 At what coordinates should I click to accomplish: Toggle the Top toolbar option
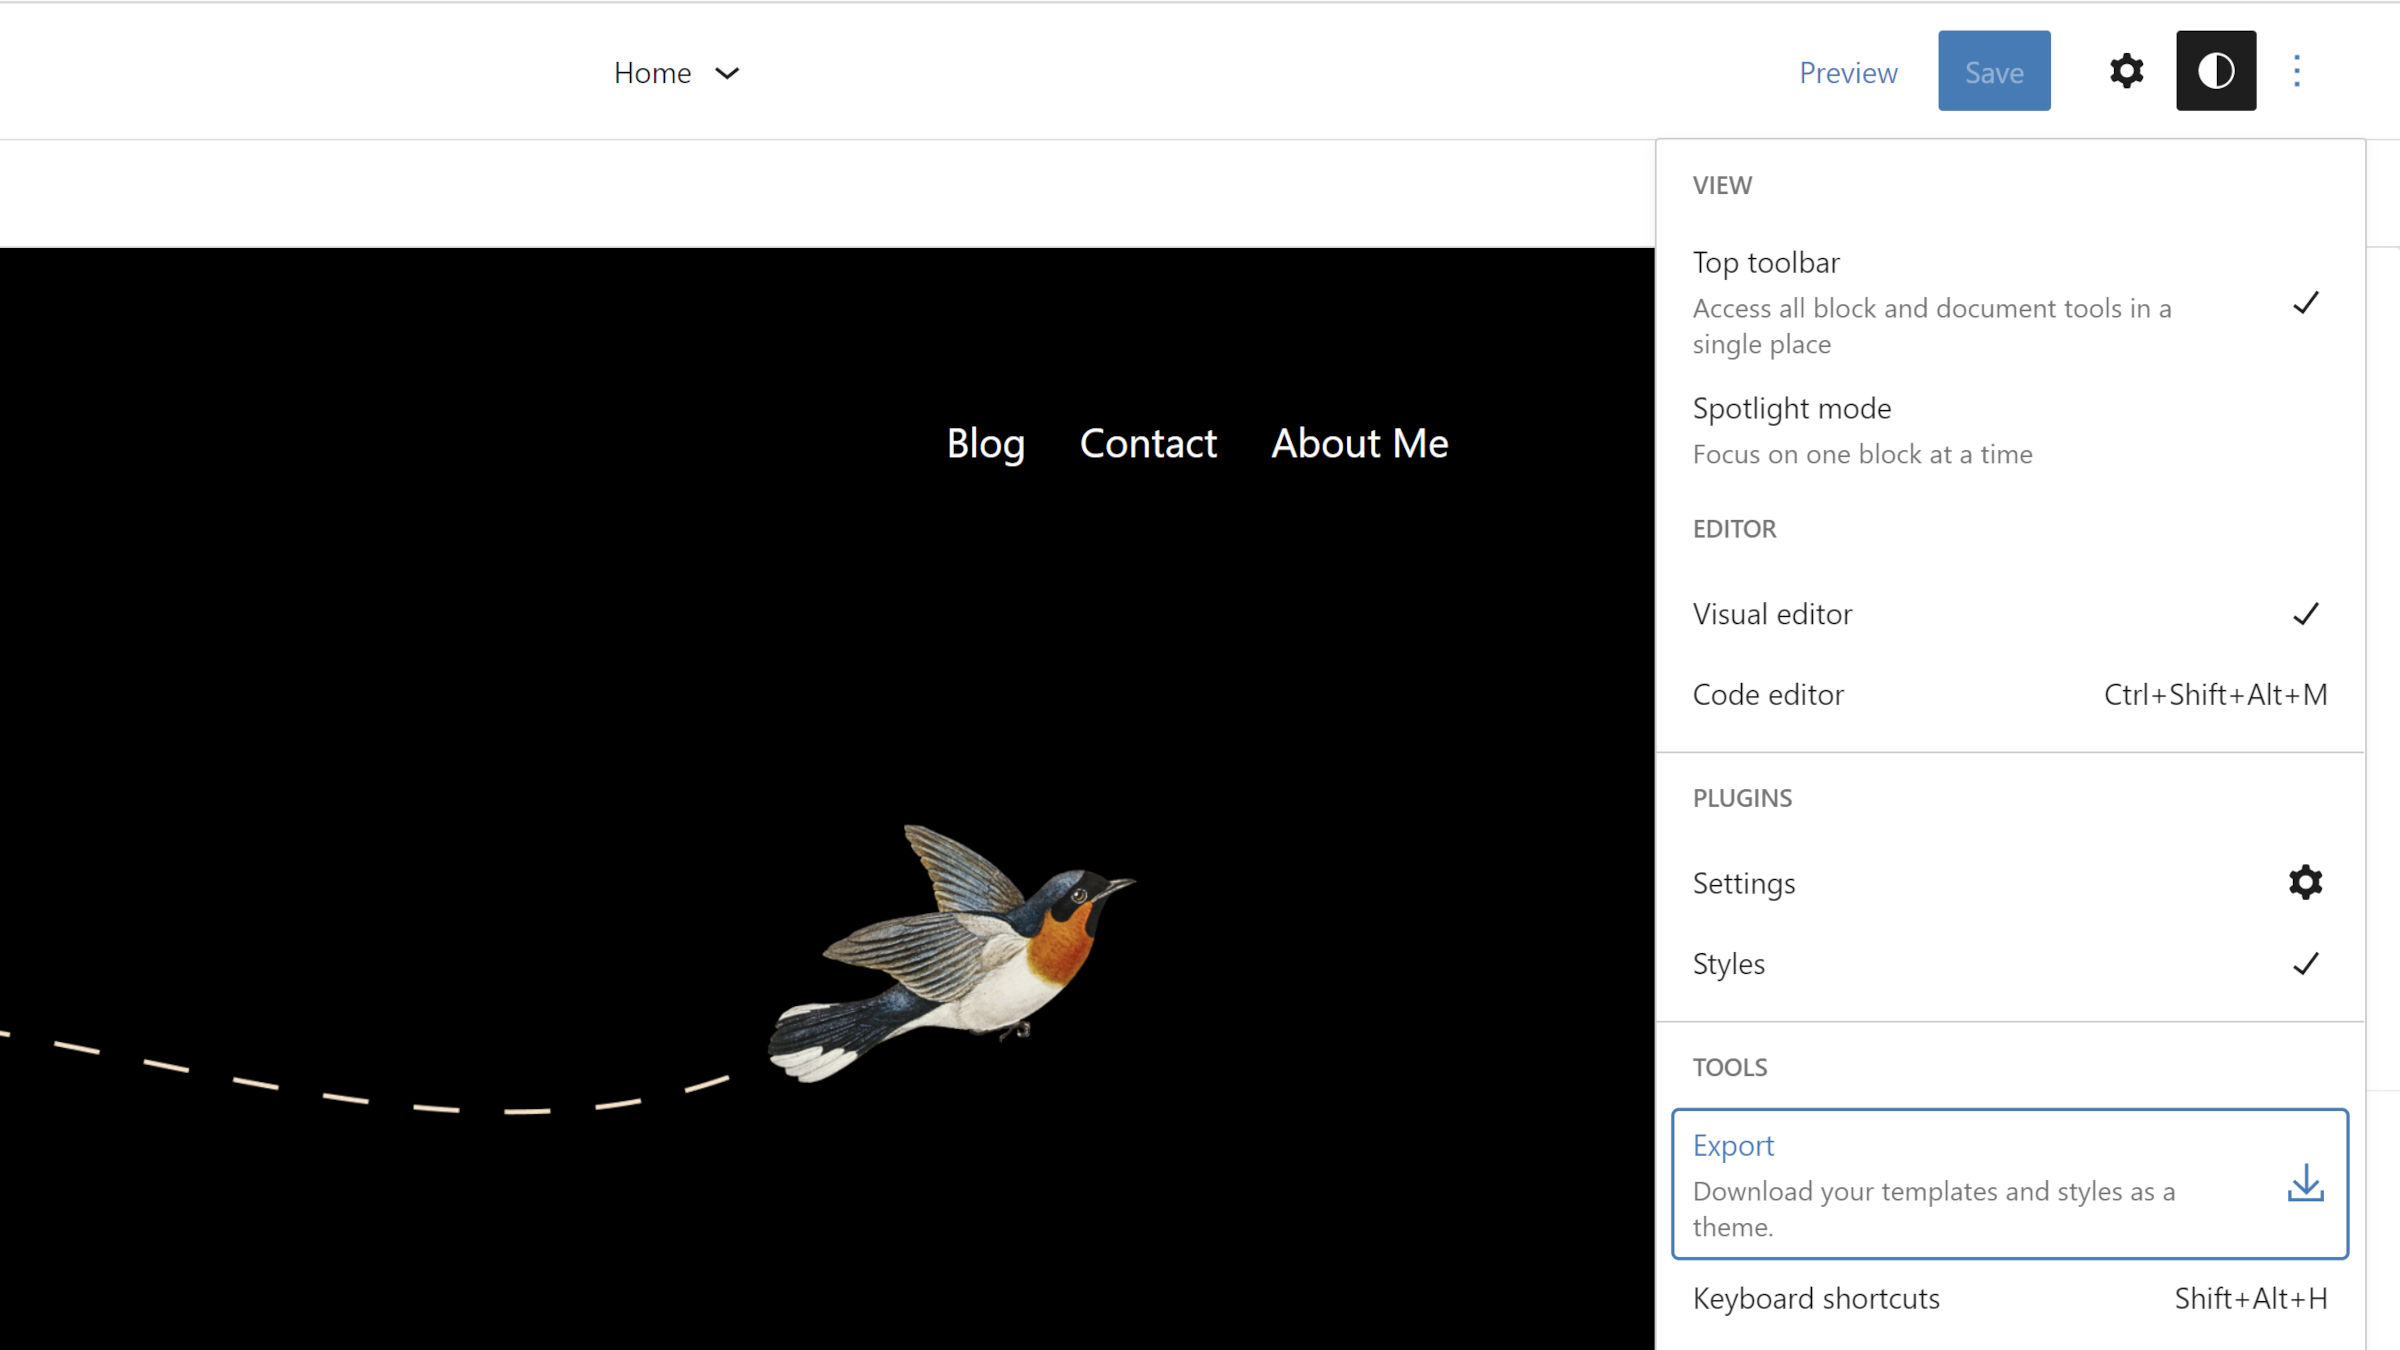(x=2010, y=302)
